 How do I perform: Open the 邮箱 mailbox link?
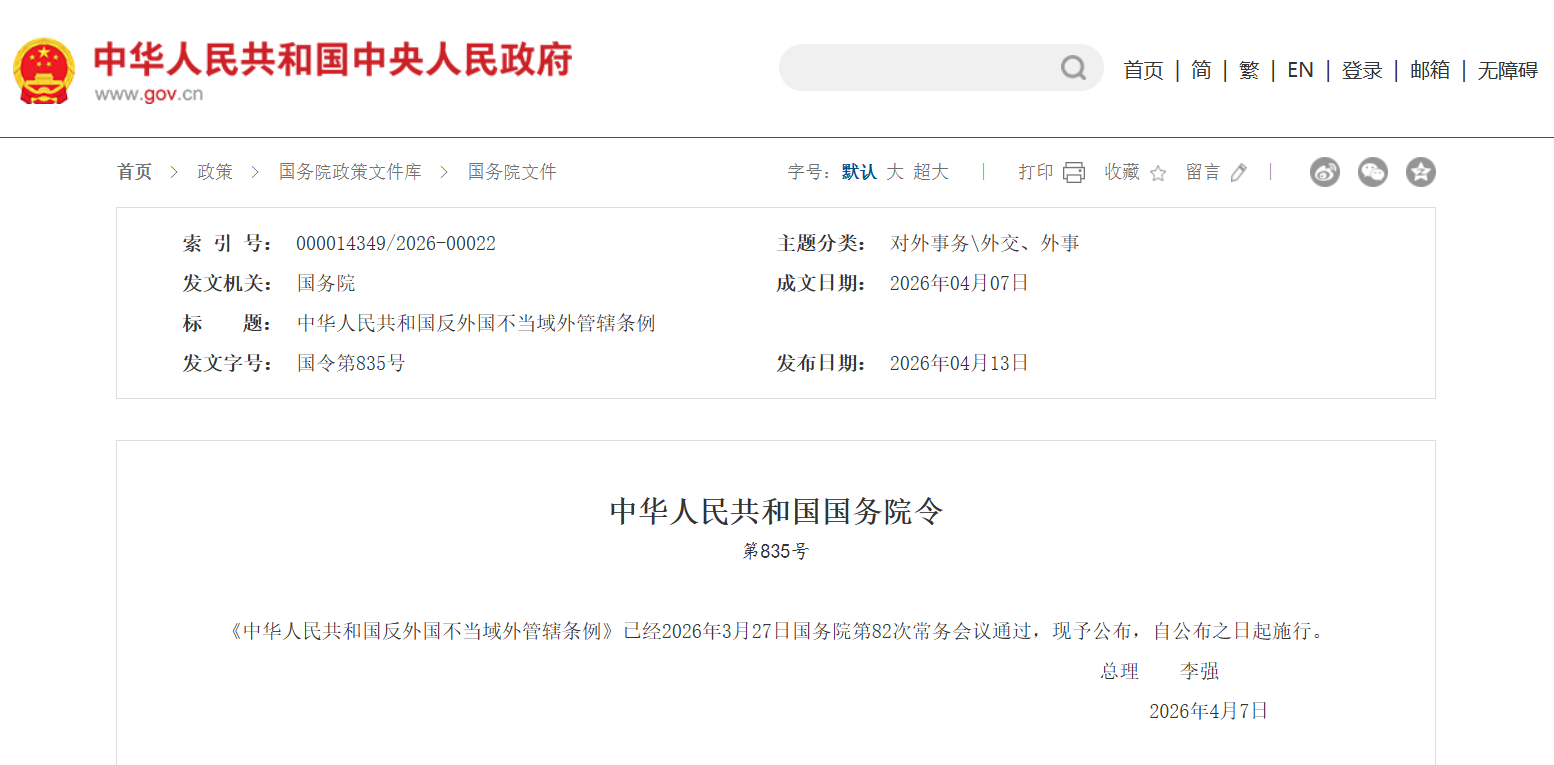pyautogui.click(x=1429, y=69)
